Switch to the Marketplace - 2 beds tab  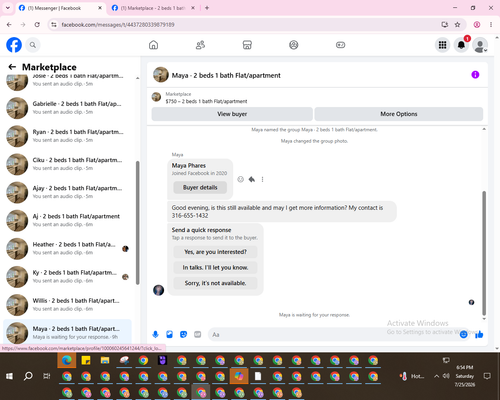pos(153,8)
